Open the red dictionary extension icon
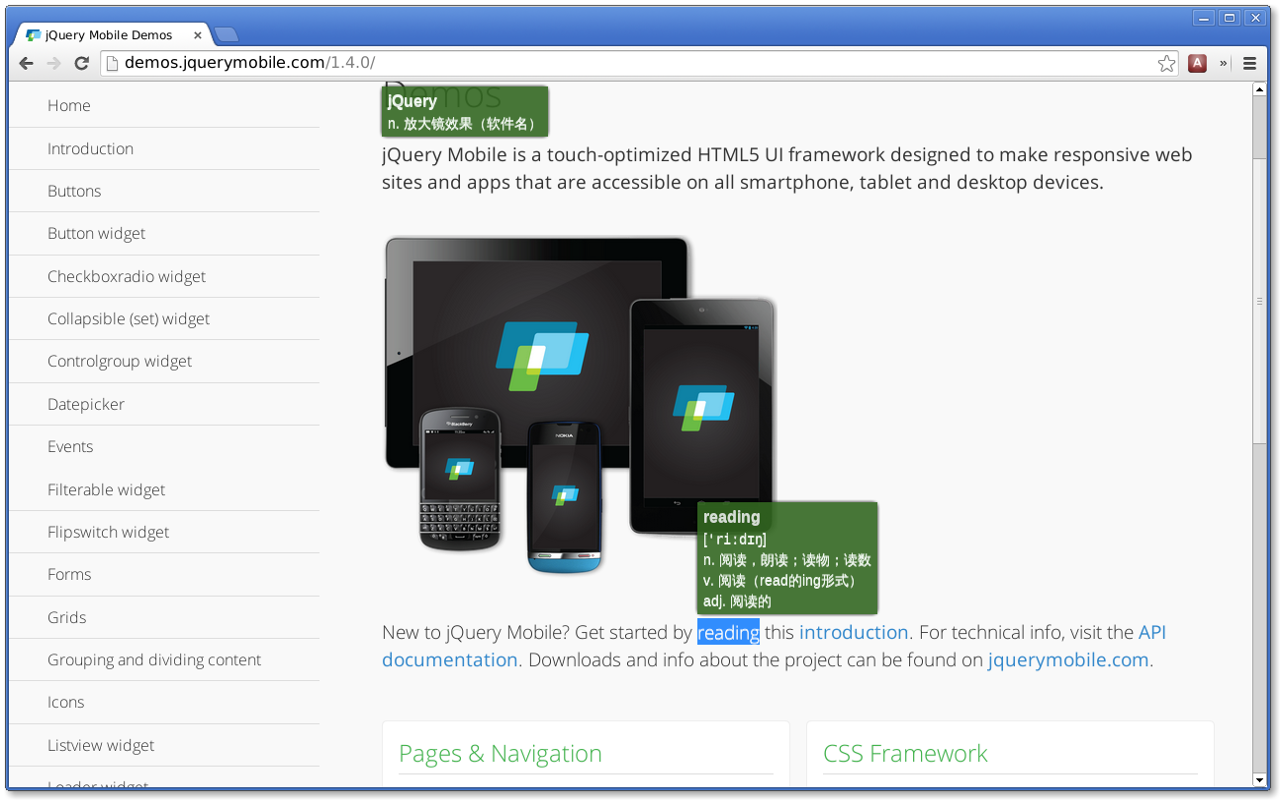This screenshot has height=800, width=1280. [x=1197, y=63]
